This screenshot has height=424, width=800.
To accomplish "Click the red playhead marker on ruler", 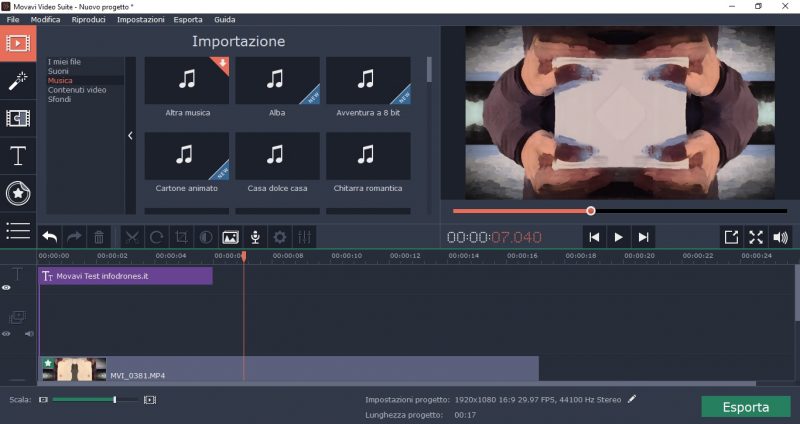I will pyautogui.click(x=244, y=256).
